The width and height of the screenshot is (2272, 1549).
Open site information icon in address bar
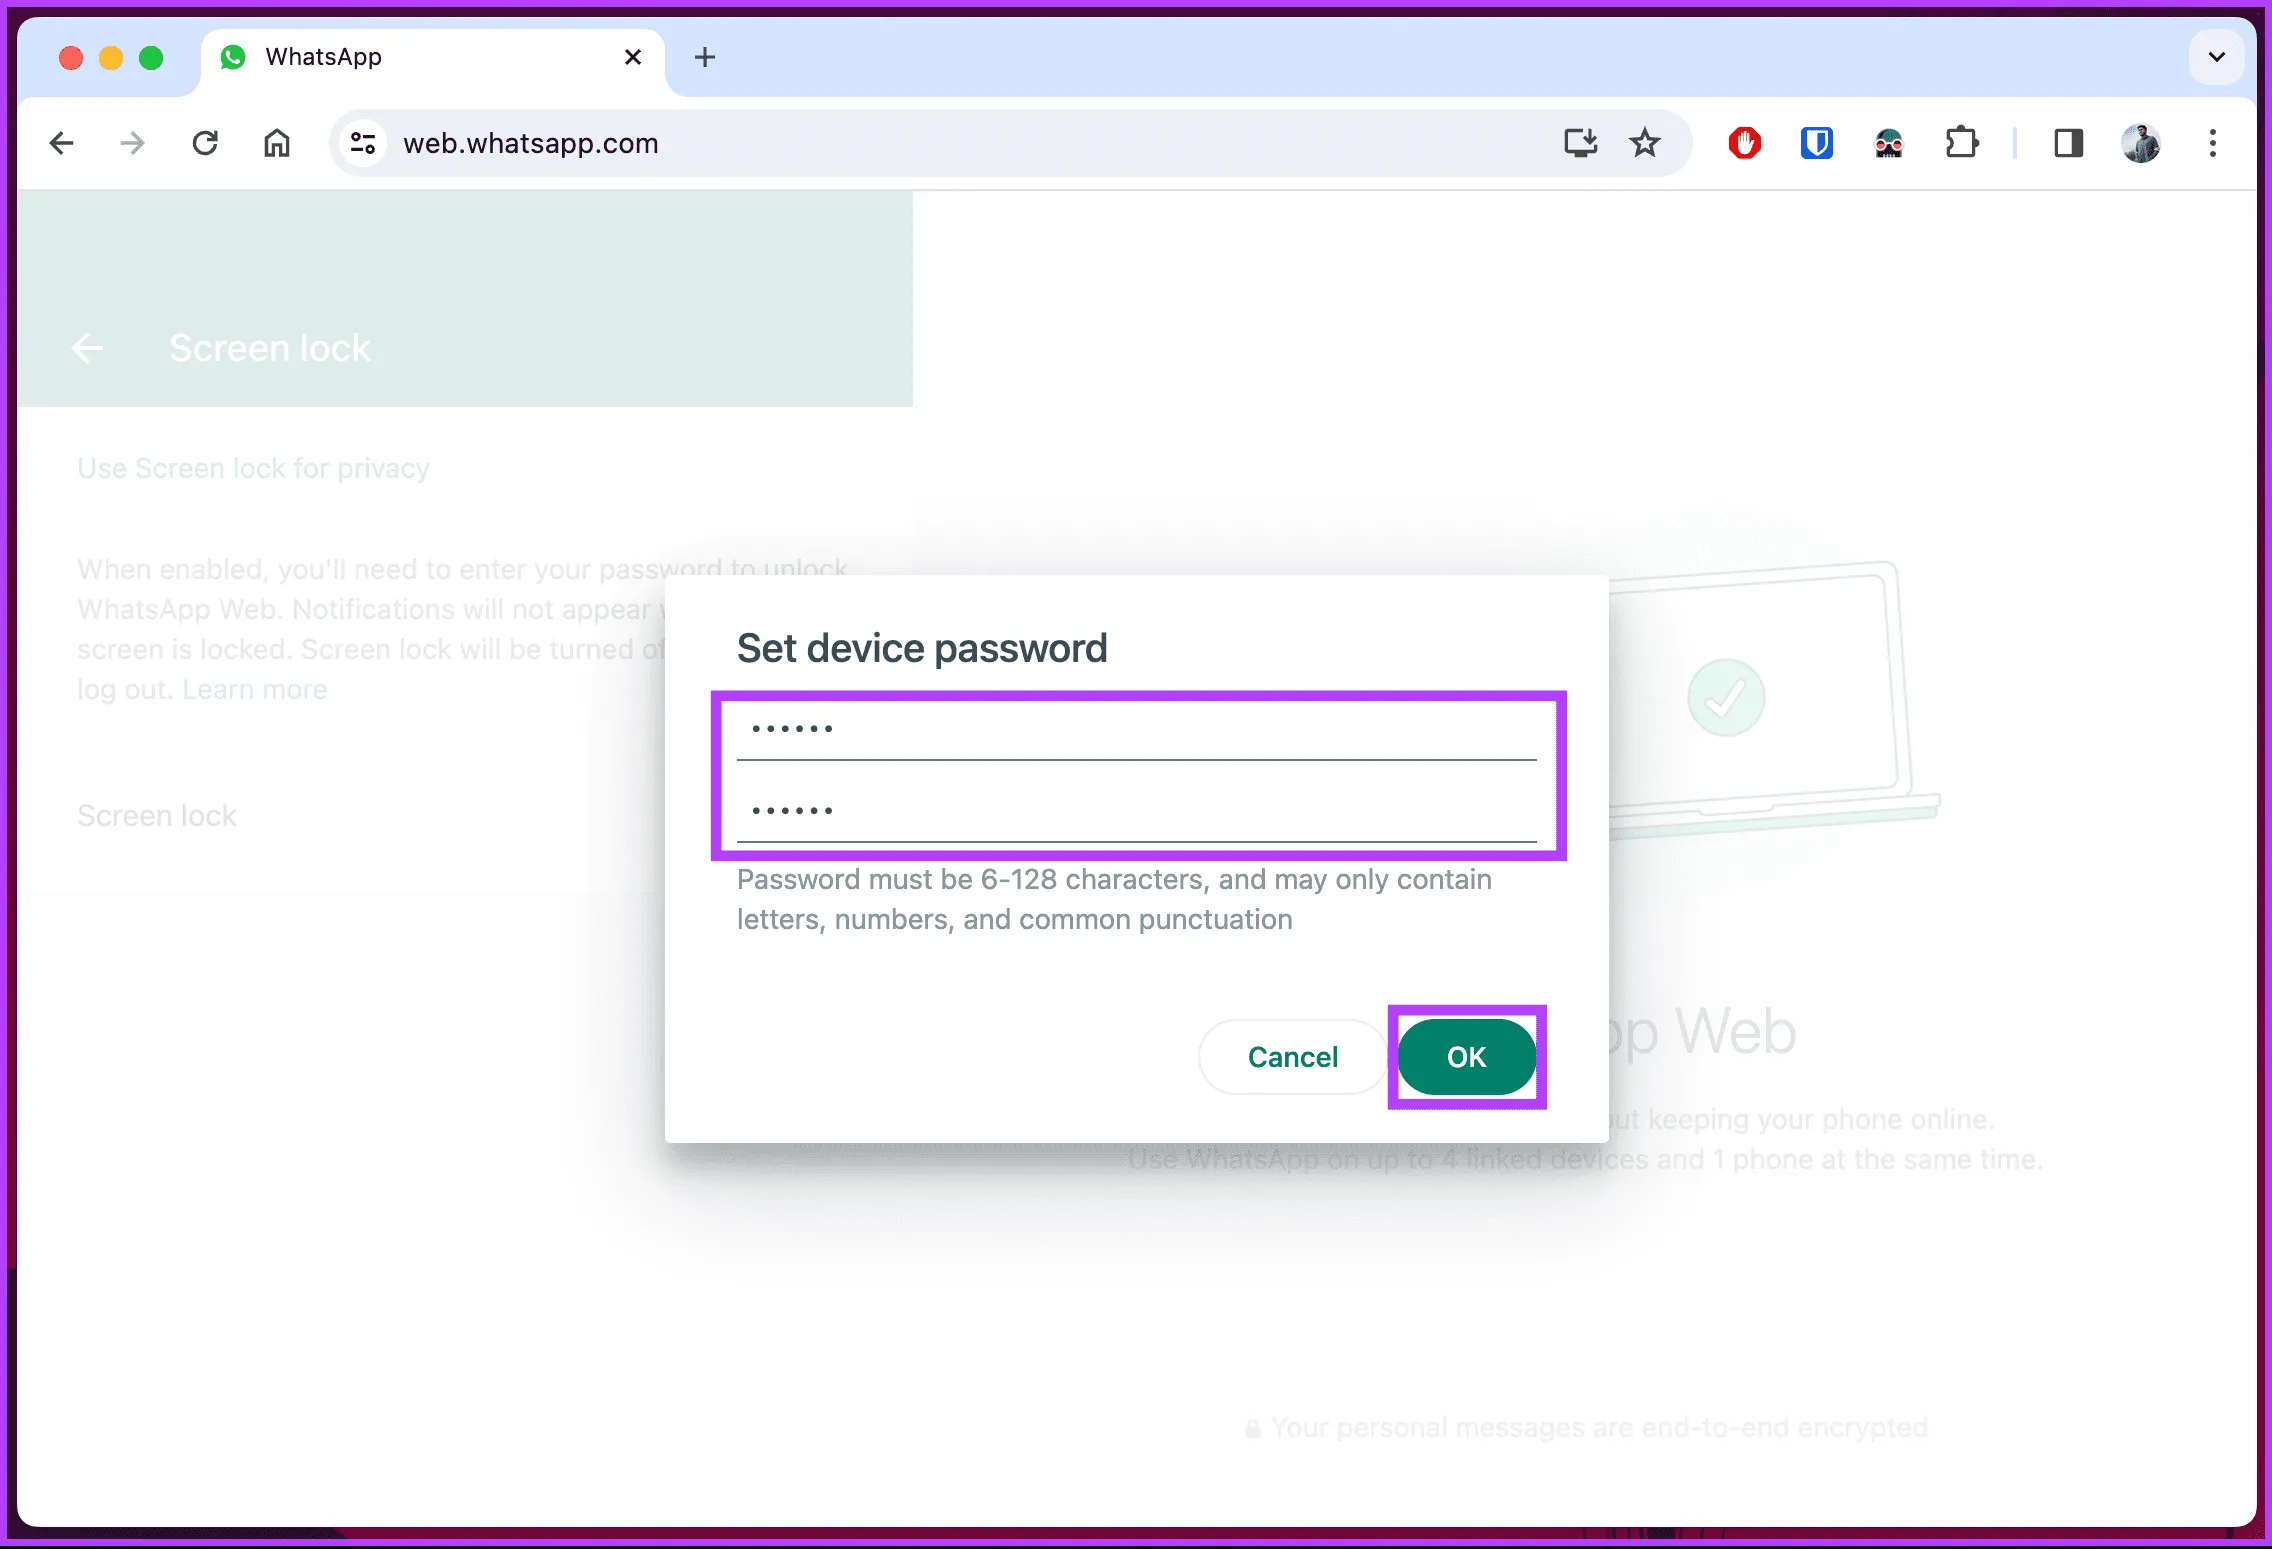363,143
